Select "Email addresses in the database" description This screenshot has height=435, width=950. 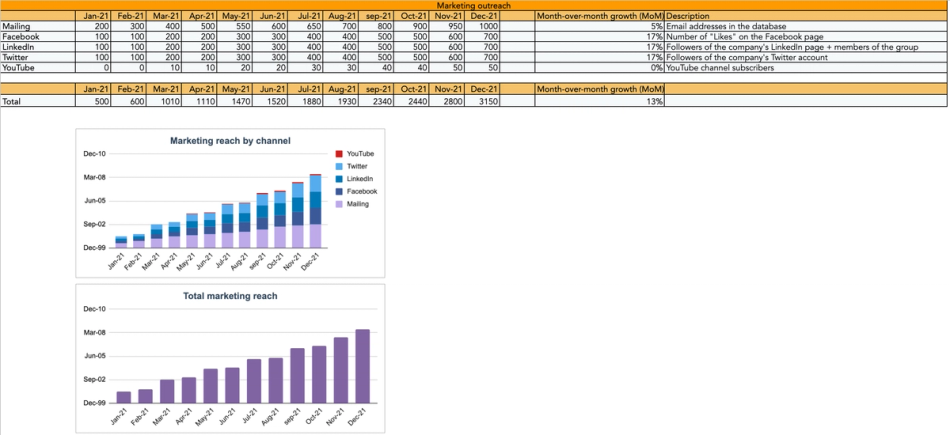[x=806, y=27]
